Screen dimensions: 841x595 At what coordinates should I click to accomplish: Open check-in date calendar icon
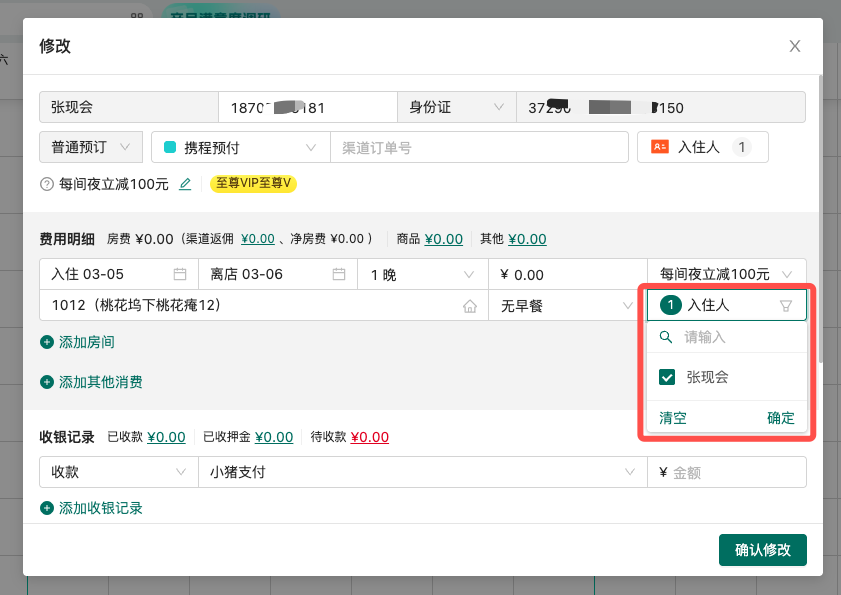pos(180,274)
